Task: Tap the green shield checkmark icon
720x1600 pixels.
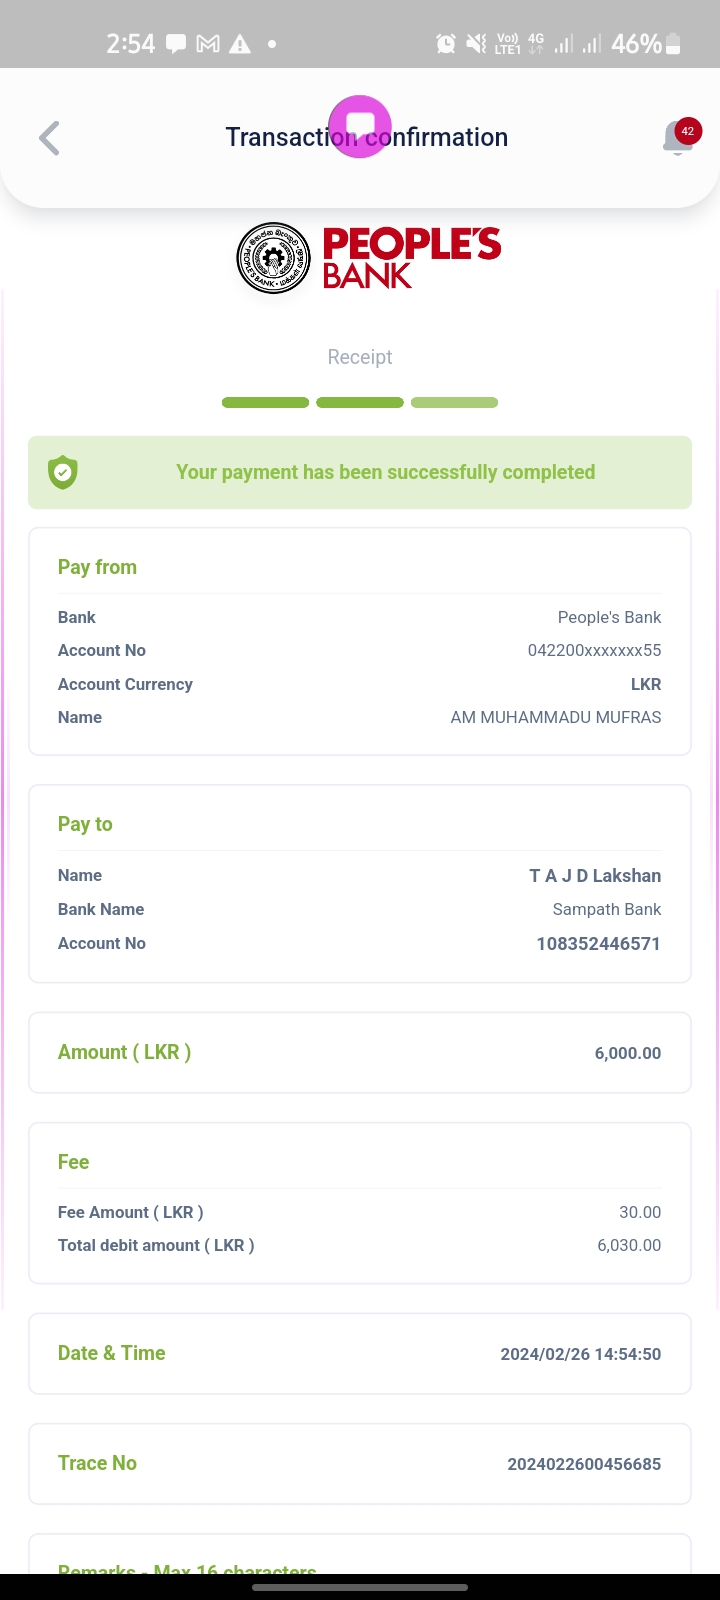Action: tap(63, 472)
